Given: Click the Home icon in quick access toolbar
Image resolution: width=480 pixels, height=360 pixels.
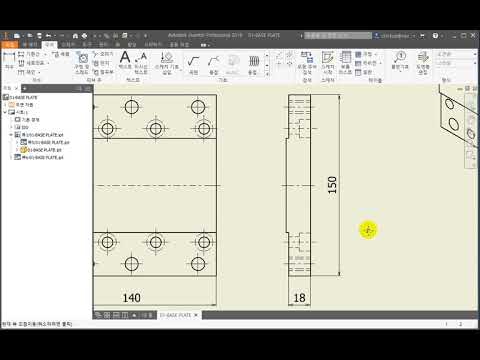Looking at the screenshot, I should point(75,36).
